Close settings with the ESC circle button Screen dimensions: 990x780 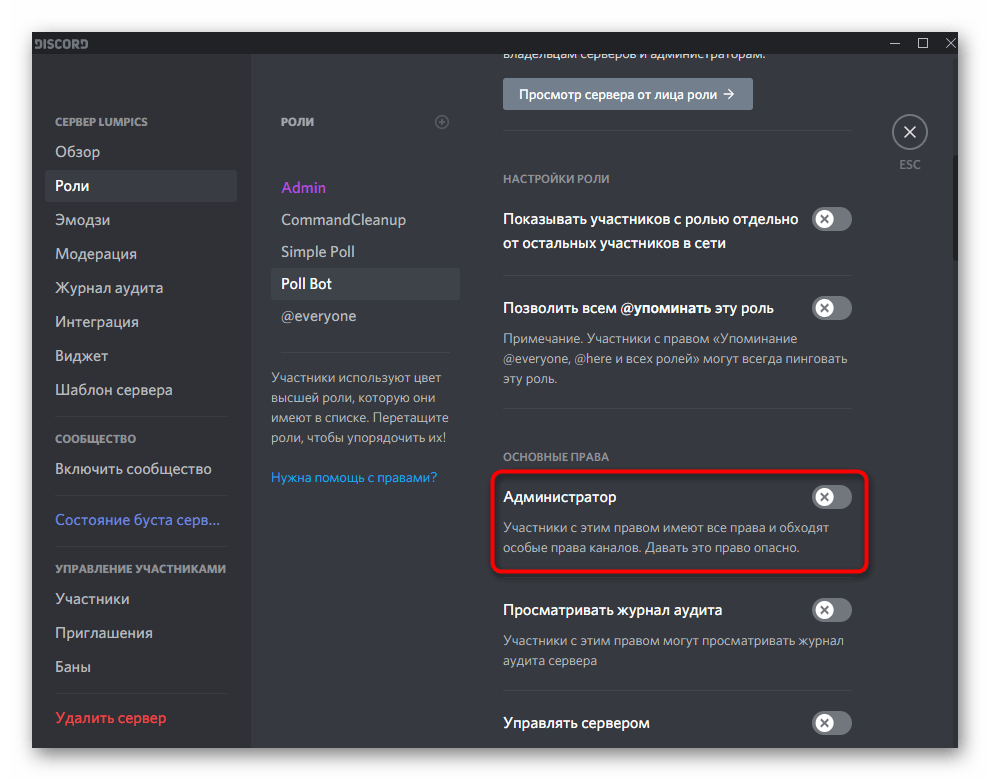click(x=909, y=132)
